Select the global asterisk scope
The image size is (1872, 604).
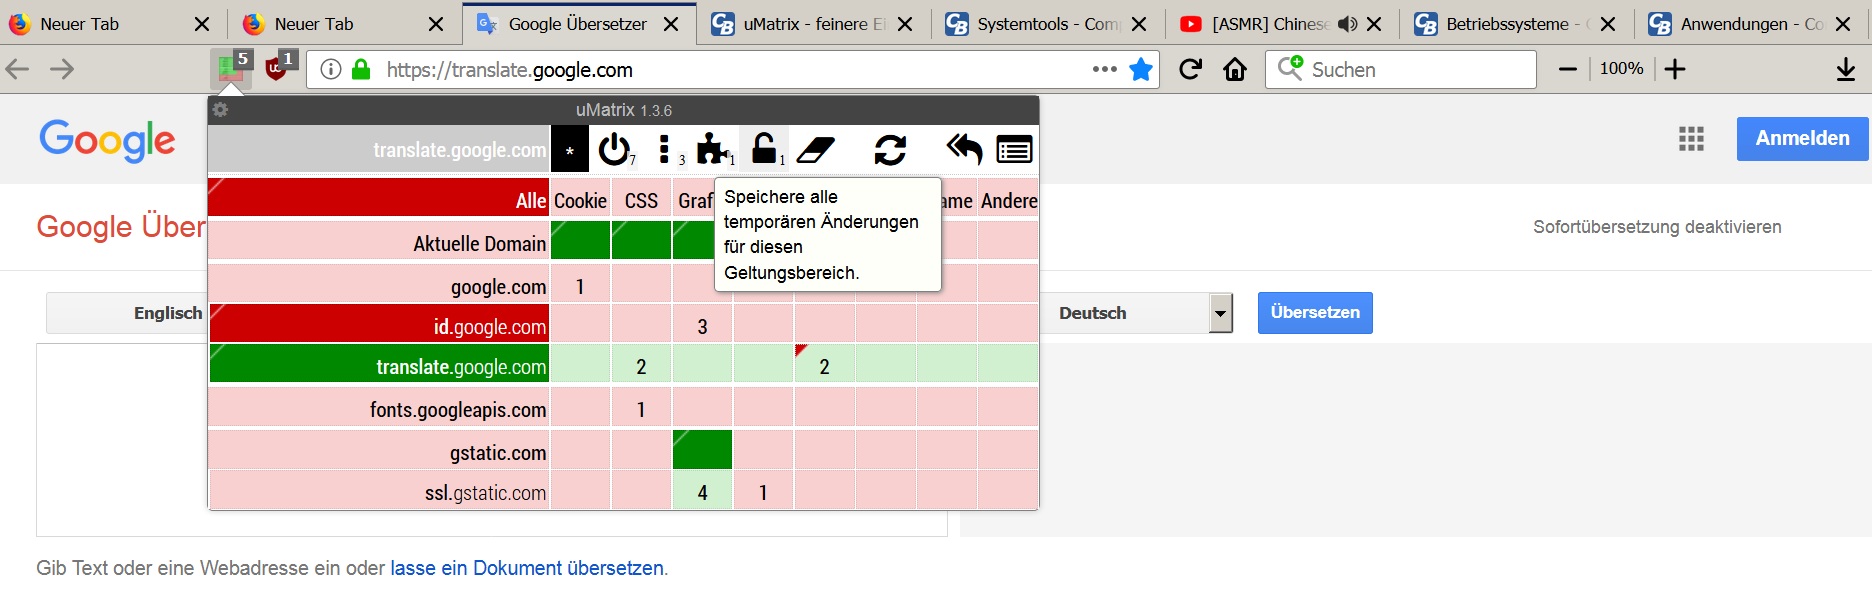tap(569, 150)
